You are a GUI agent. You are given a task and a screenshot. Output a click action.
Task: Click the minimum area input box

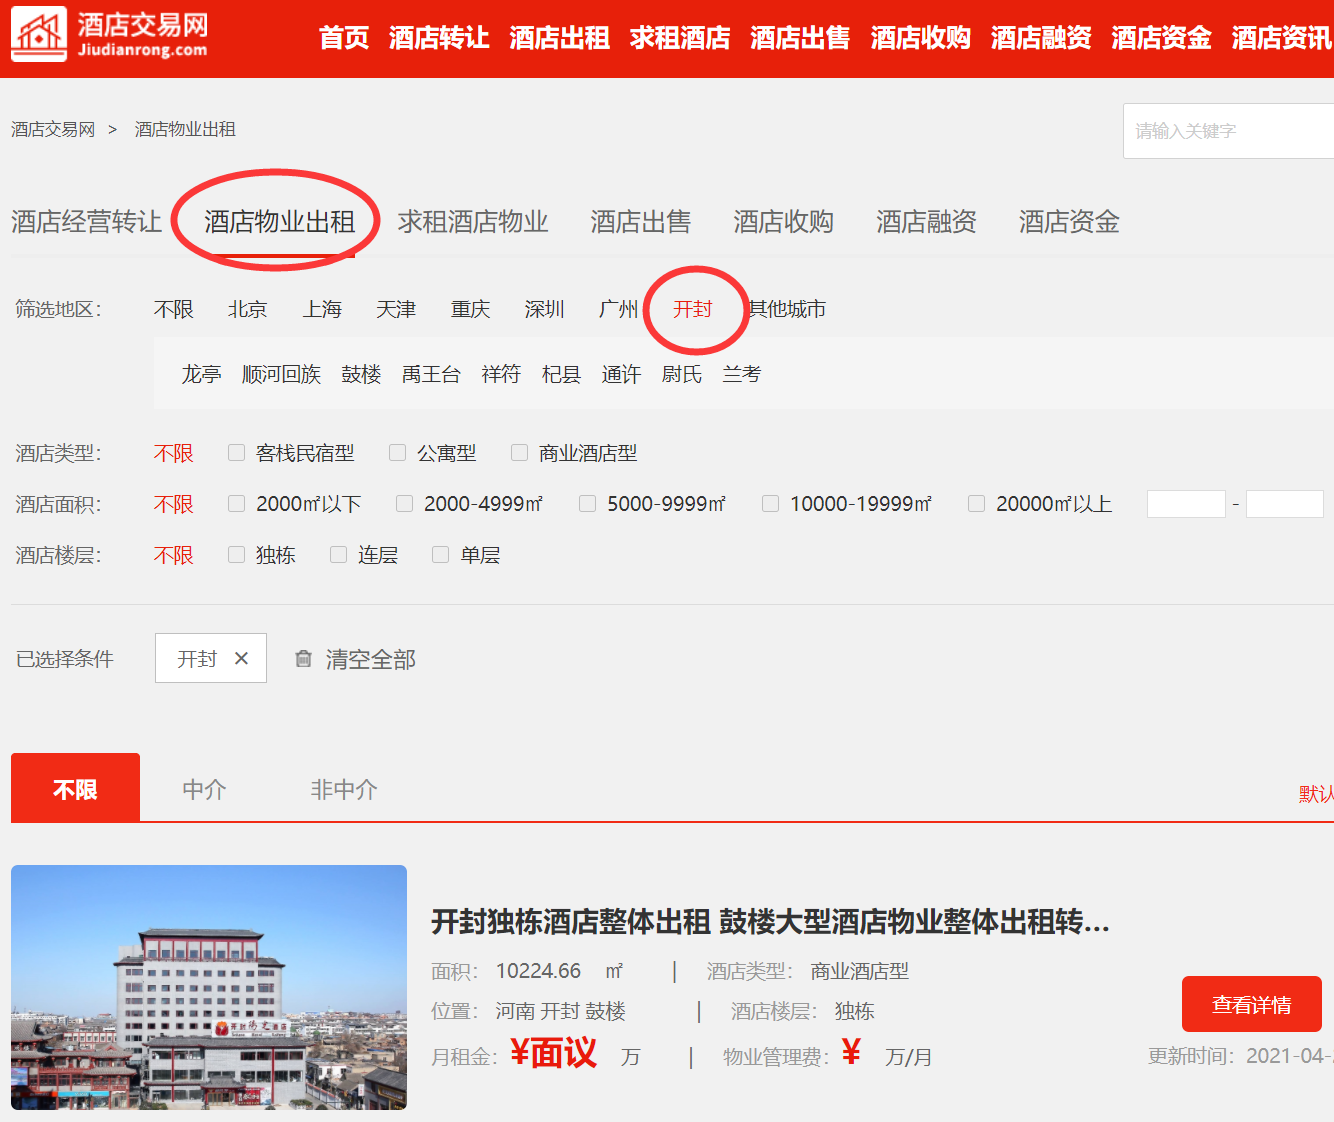[x=1186, y=504]
